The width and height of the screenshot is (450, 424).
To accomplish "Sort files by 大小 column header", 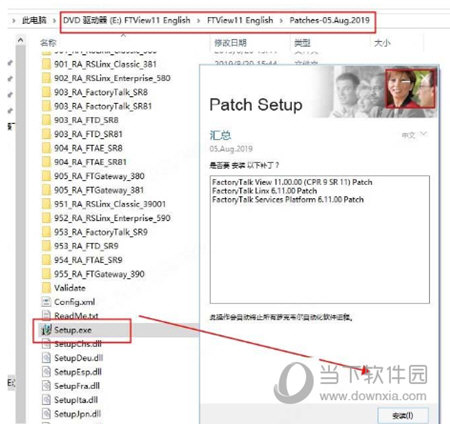I will [382, 43].
